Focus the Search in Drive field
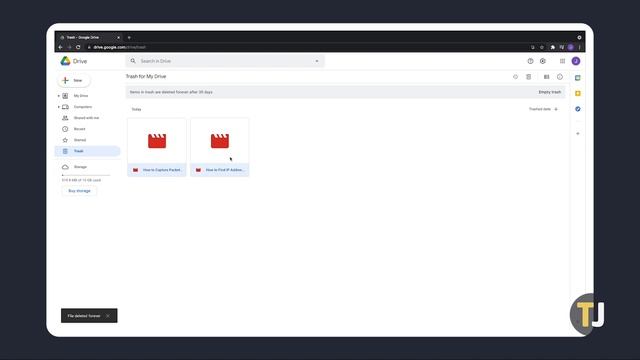Image resolution: width=640 pixels, height=360 pixels. (225, 61)
